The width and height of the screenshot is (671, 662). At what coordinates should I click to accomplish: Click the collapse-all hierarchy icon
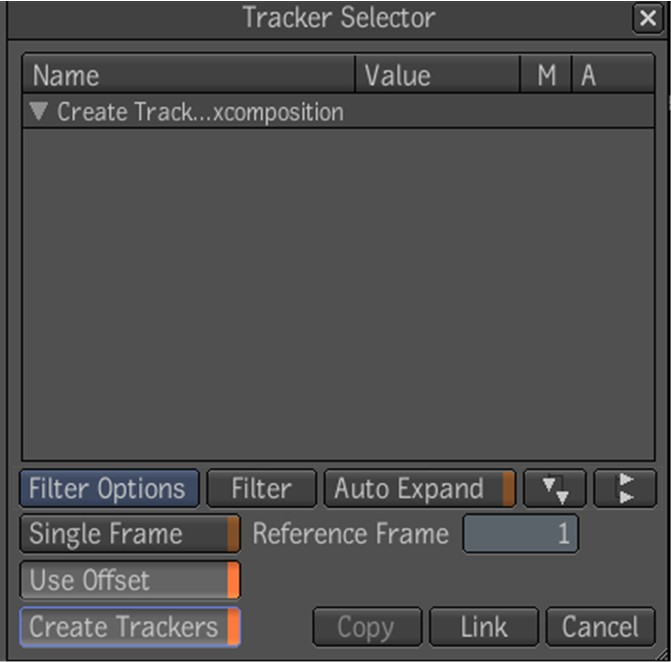coord(624,489)
